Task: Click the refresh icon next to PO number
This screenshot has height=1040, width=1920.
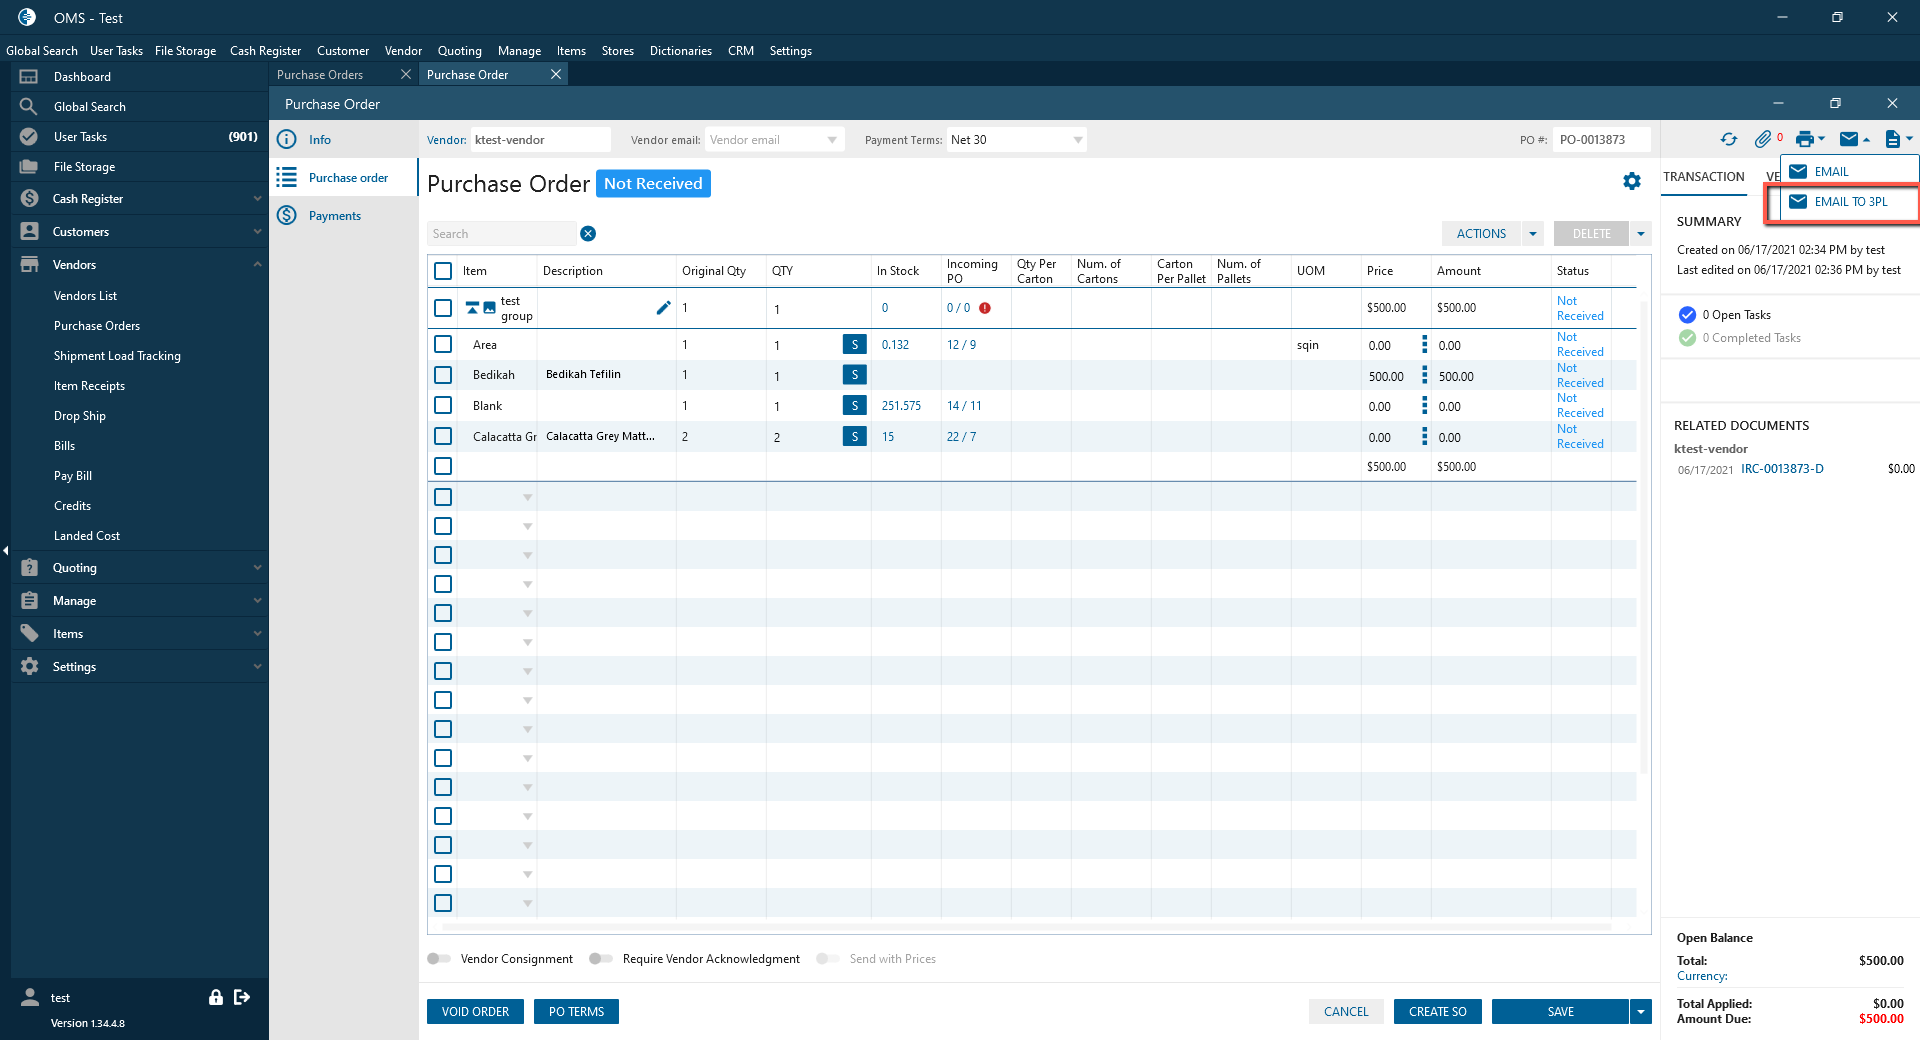Action: [1728, 140]
